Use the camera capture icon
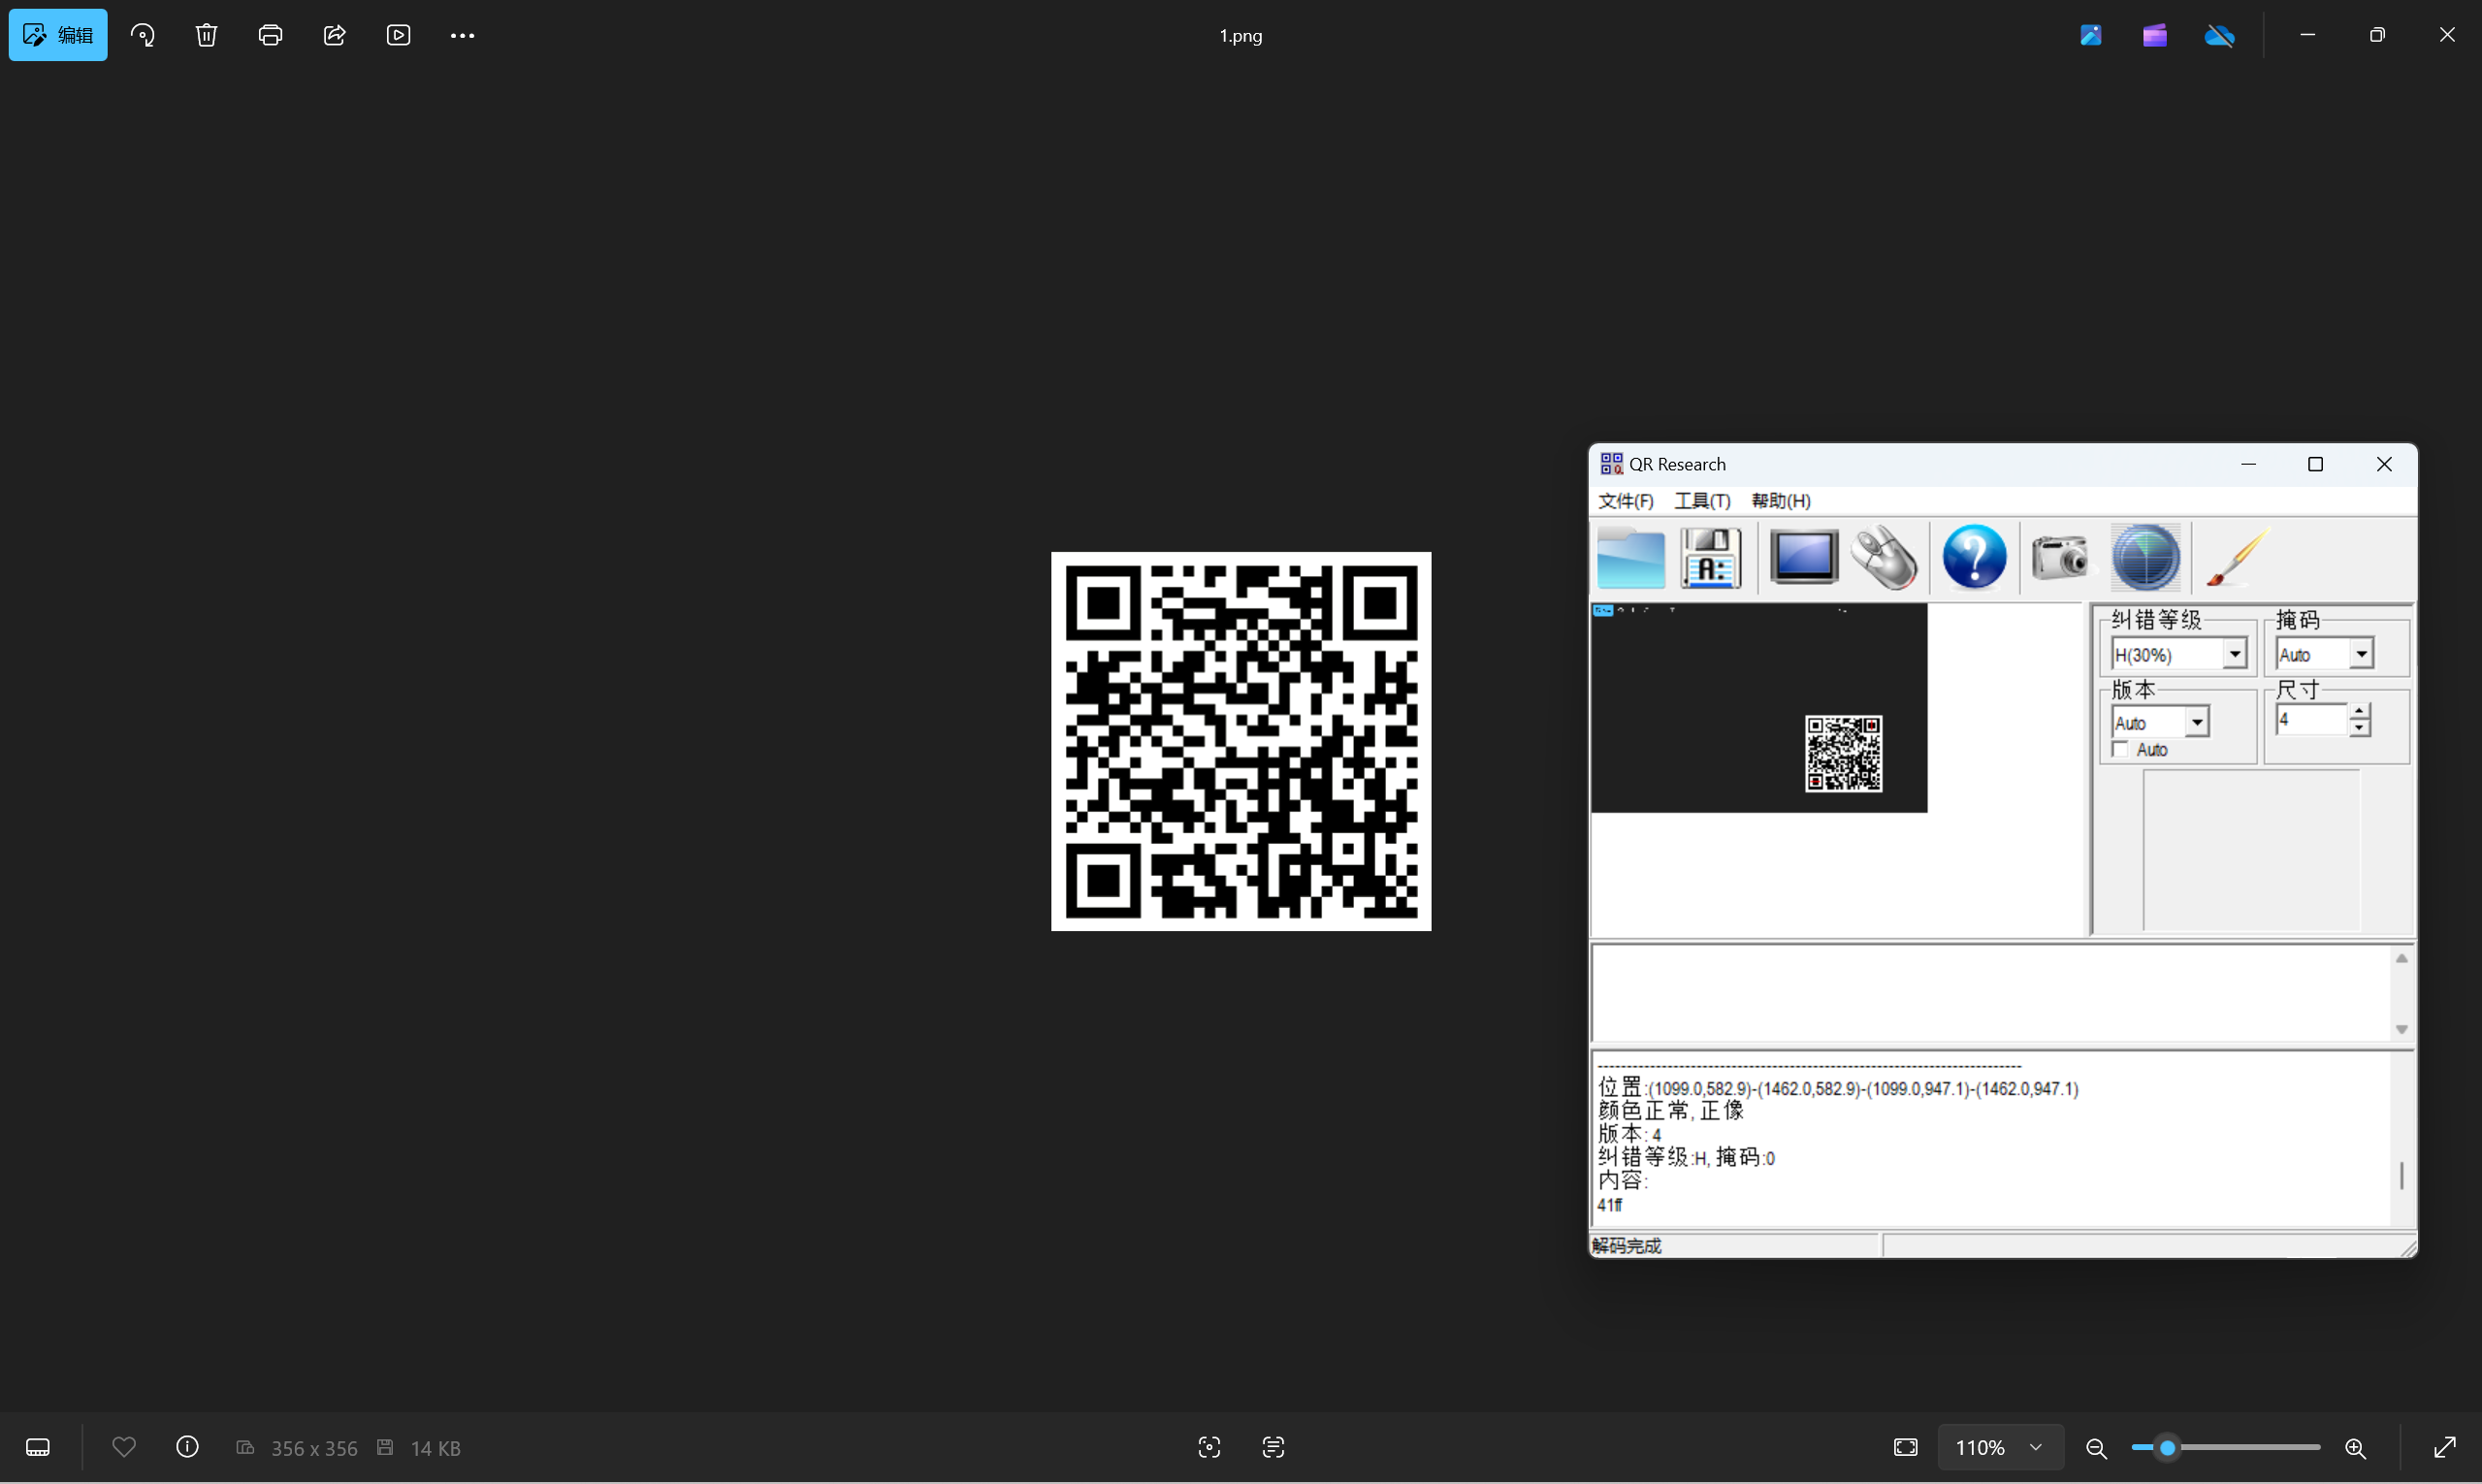2482x1484 pixels. pos(2060,557)
